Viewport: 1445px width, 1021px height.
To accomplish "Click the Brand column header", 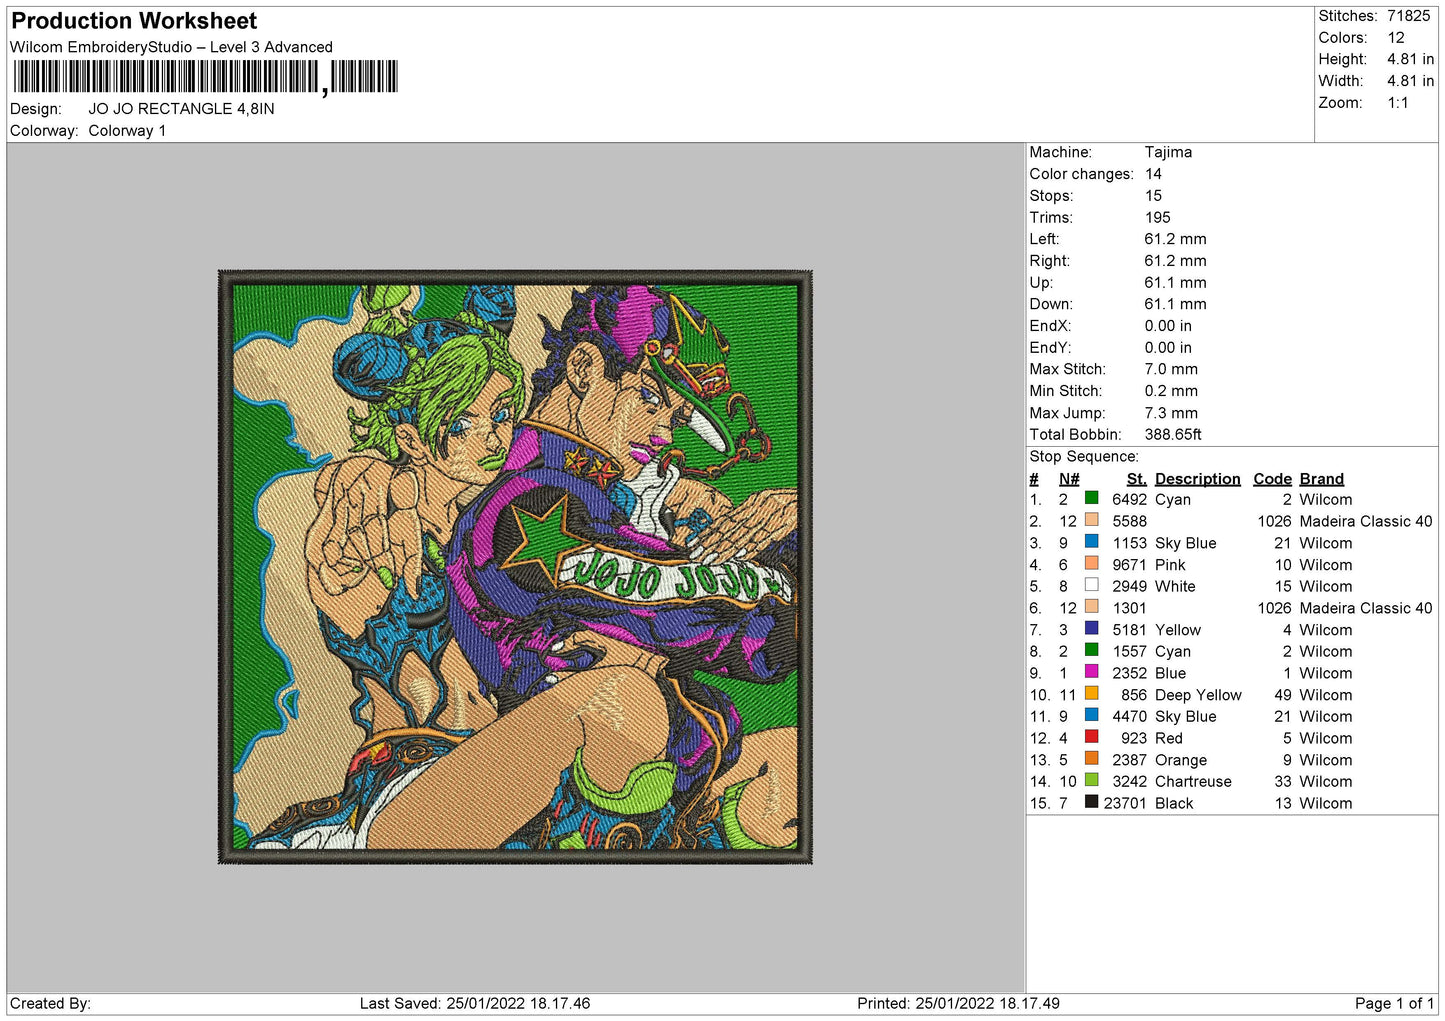I will click(1321, 479).
